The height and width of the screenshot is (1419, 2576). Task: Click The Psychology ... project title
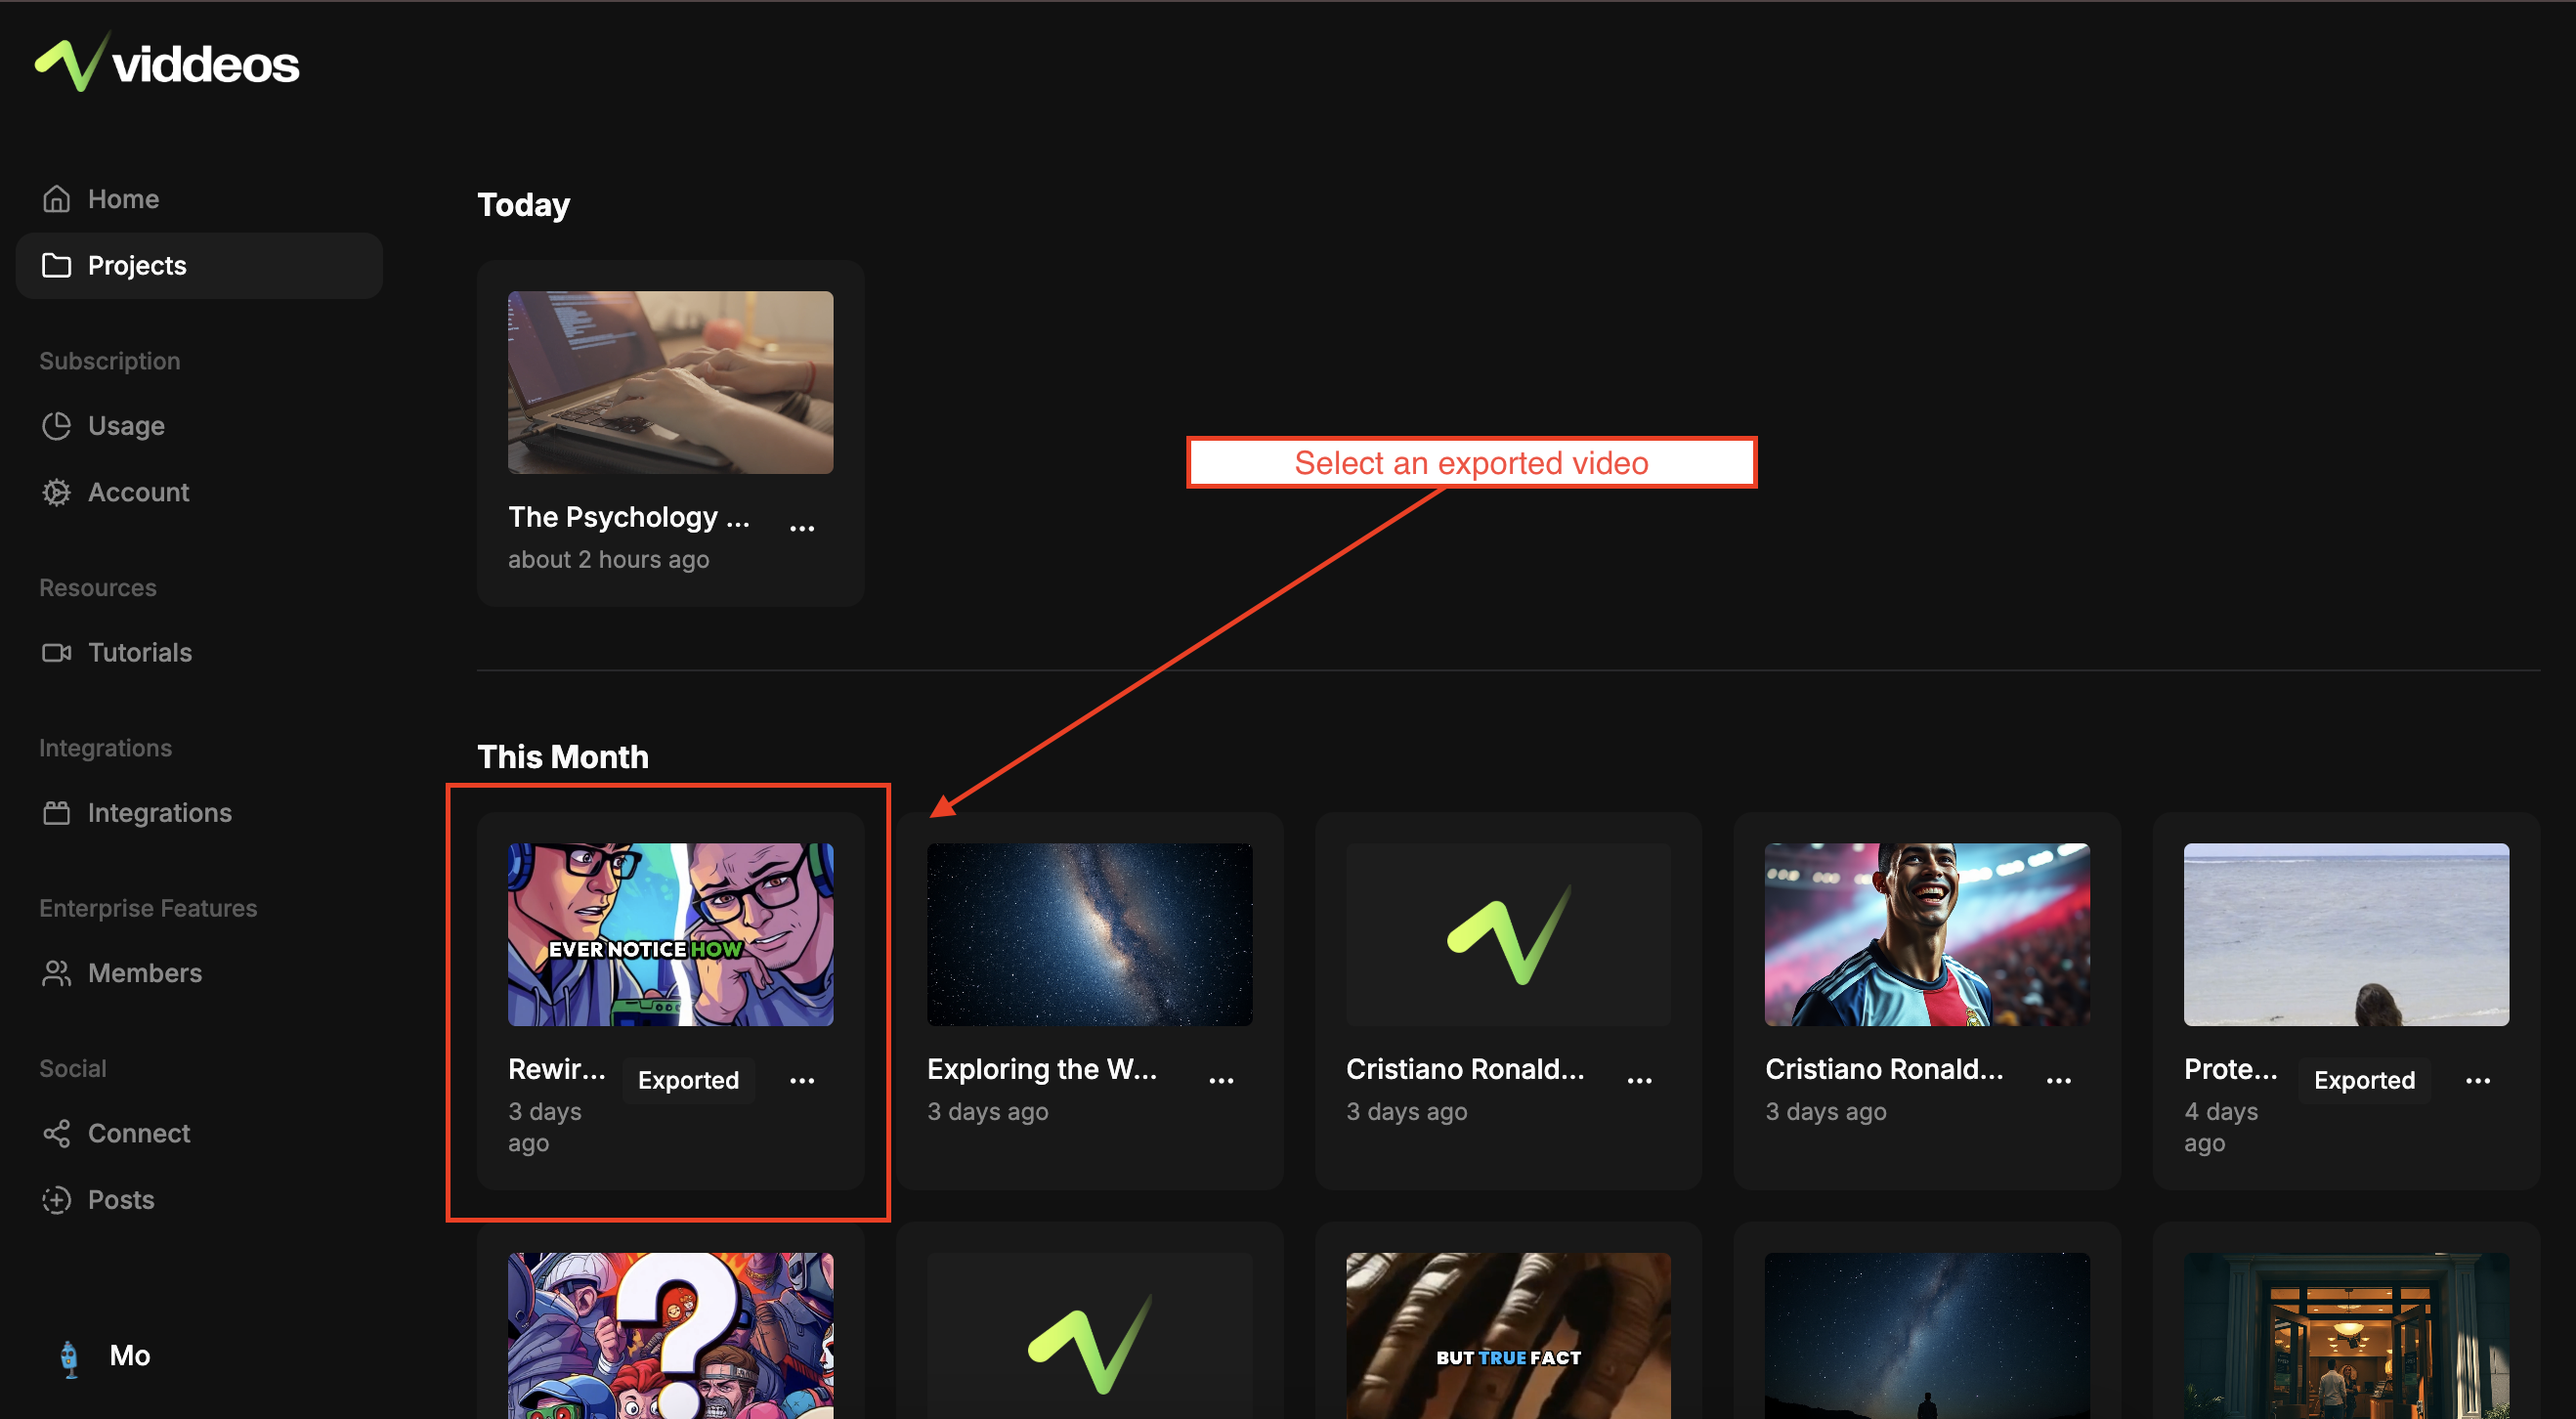629,517
